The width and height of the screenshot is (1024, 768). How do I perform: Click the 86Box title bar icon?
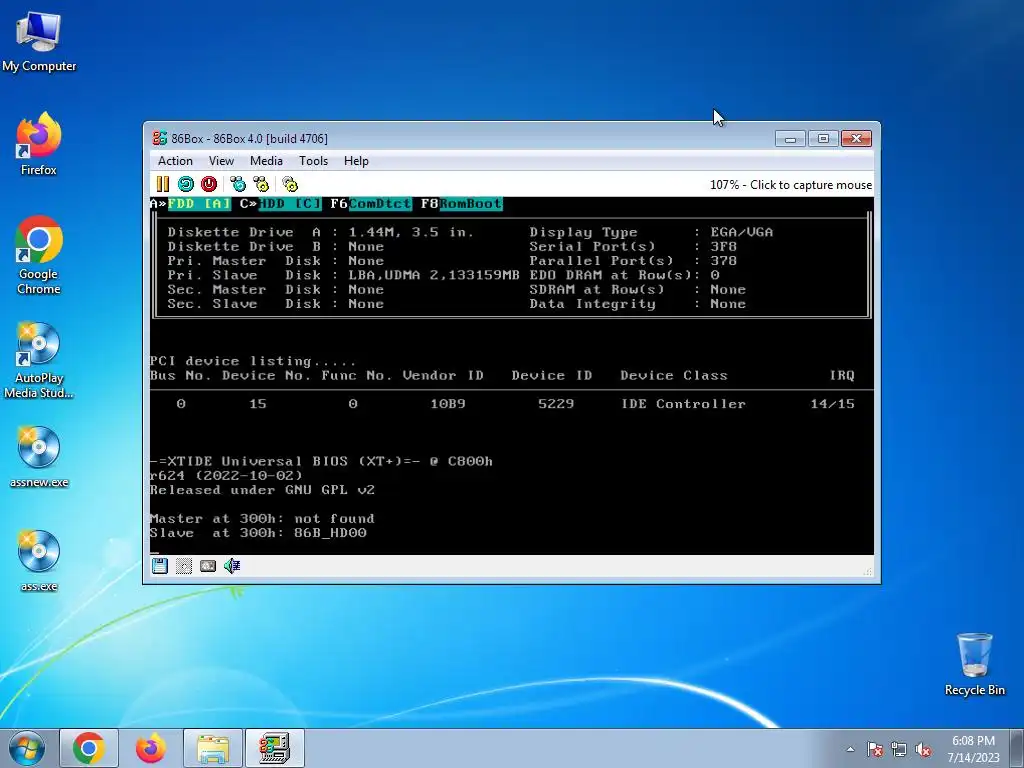(x=159, y=138)
